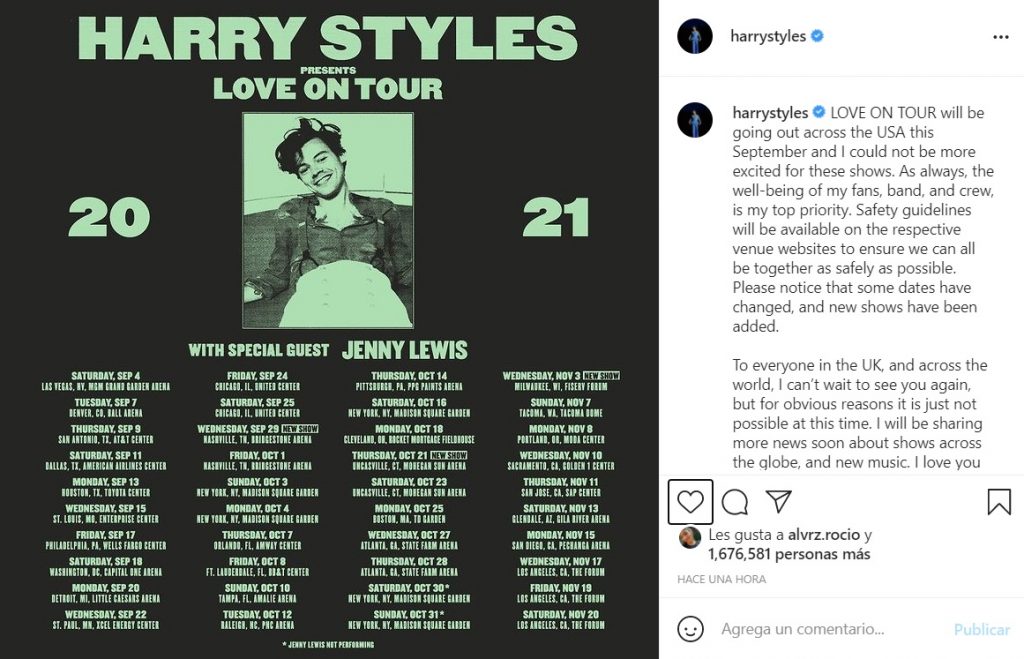1024x659 pixels.
Task: Save post with the bookmark icon
Action: coord(998,502)
